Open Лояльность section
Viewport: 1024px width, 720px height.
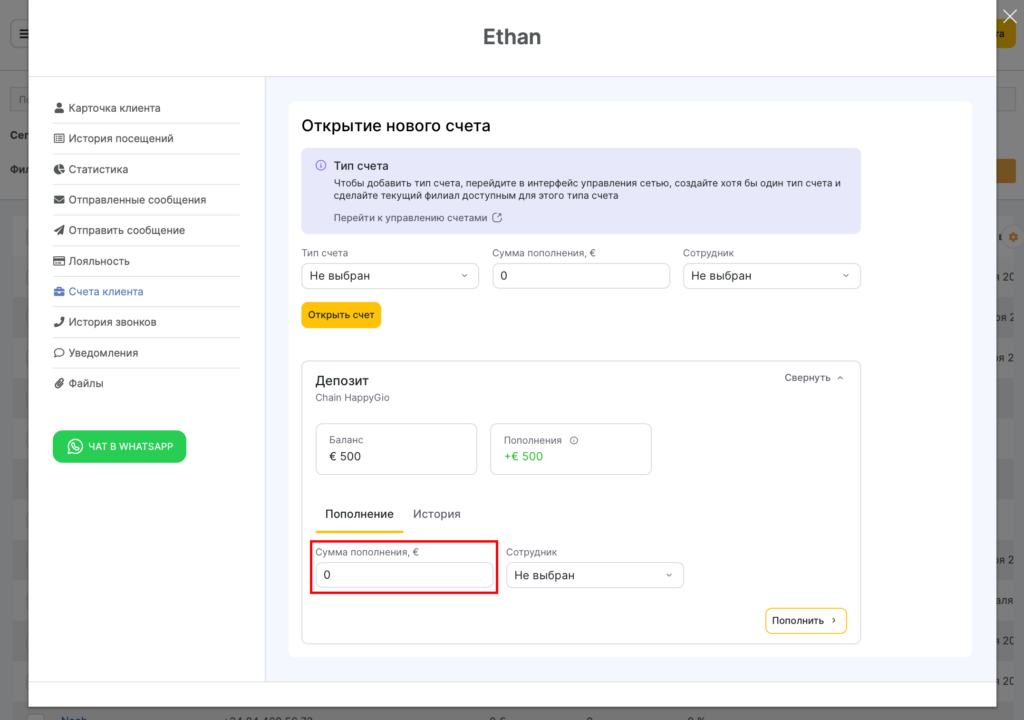[x=99, y=261]
